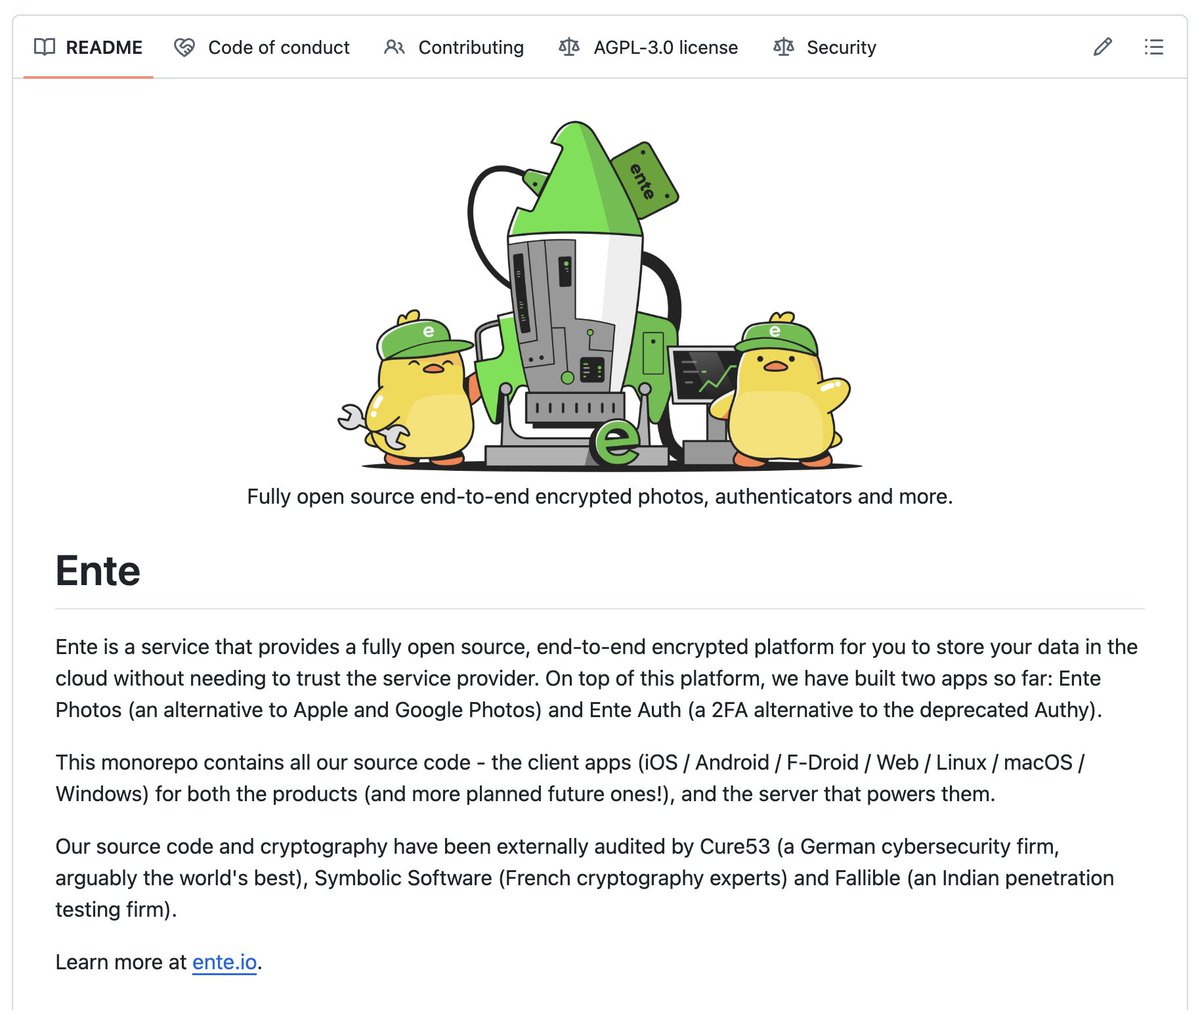View the AGPL-3.0 license tab
Screen dimensions: 1200x1010
[x=648, y=47]
